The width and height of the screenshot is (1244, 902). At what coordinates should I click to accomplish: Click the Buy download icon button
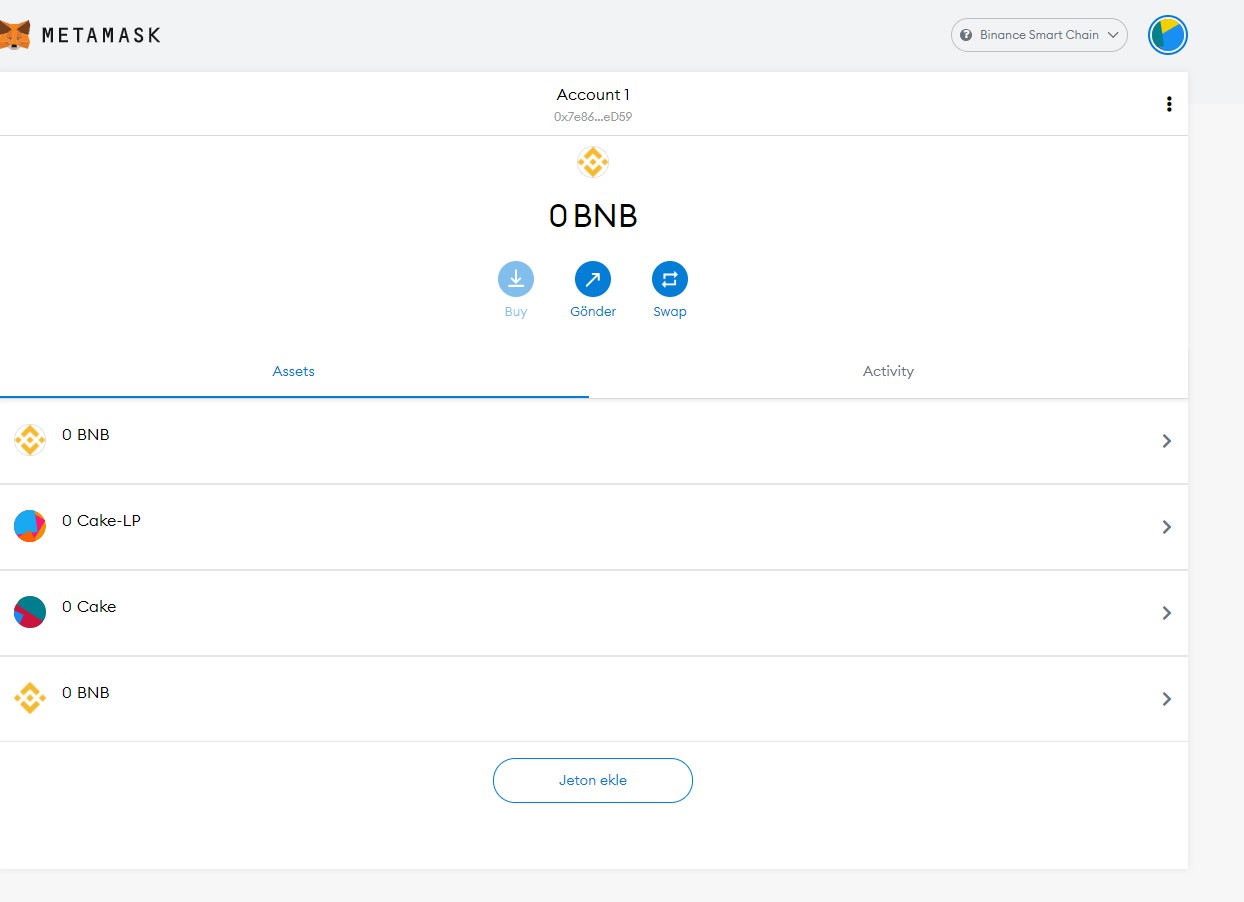(x=516, y=279)
